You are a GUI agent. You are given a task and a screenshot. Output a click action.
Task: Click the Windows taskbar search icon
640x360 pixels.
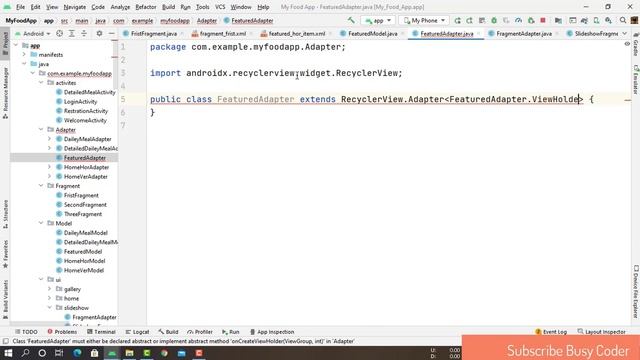tap(25, 353)
